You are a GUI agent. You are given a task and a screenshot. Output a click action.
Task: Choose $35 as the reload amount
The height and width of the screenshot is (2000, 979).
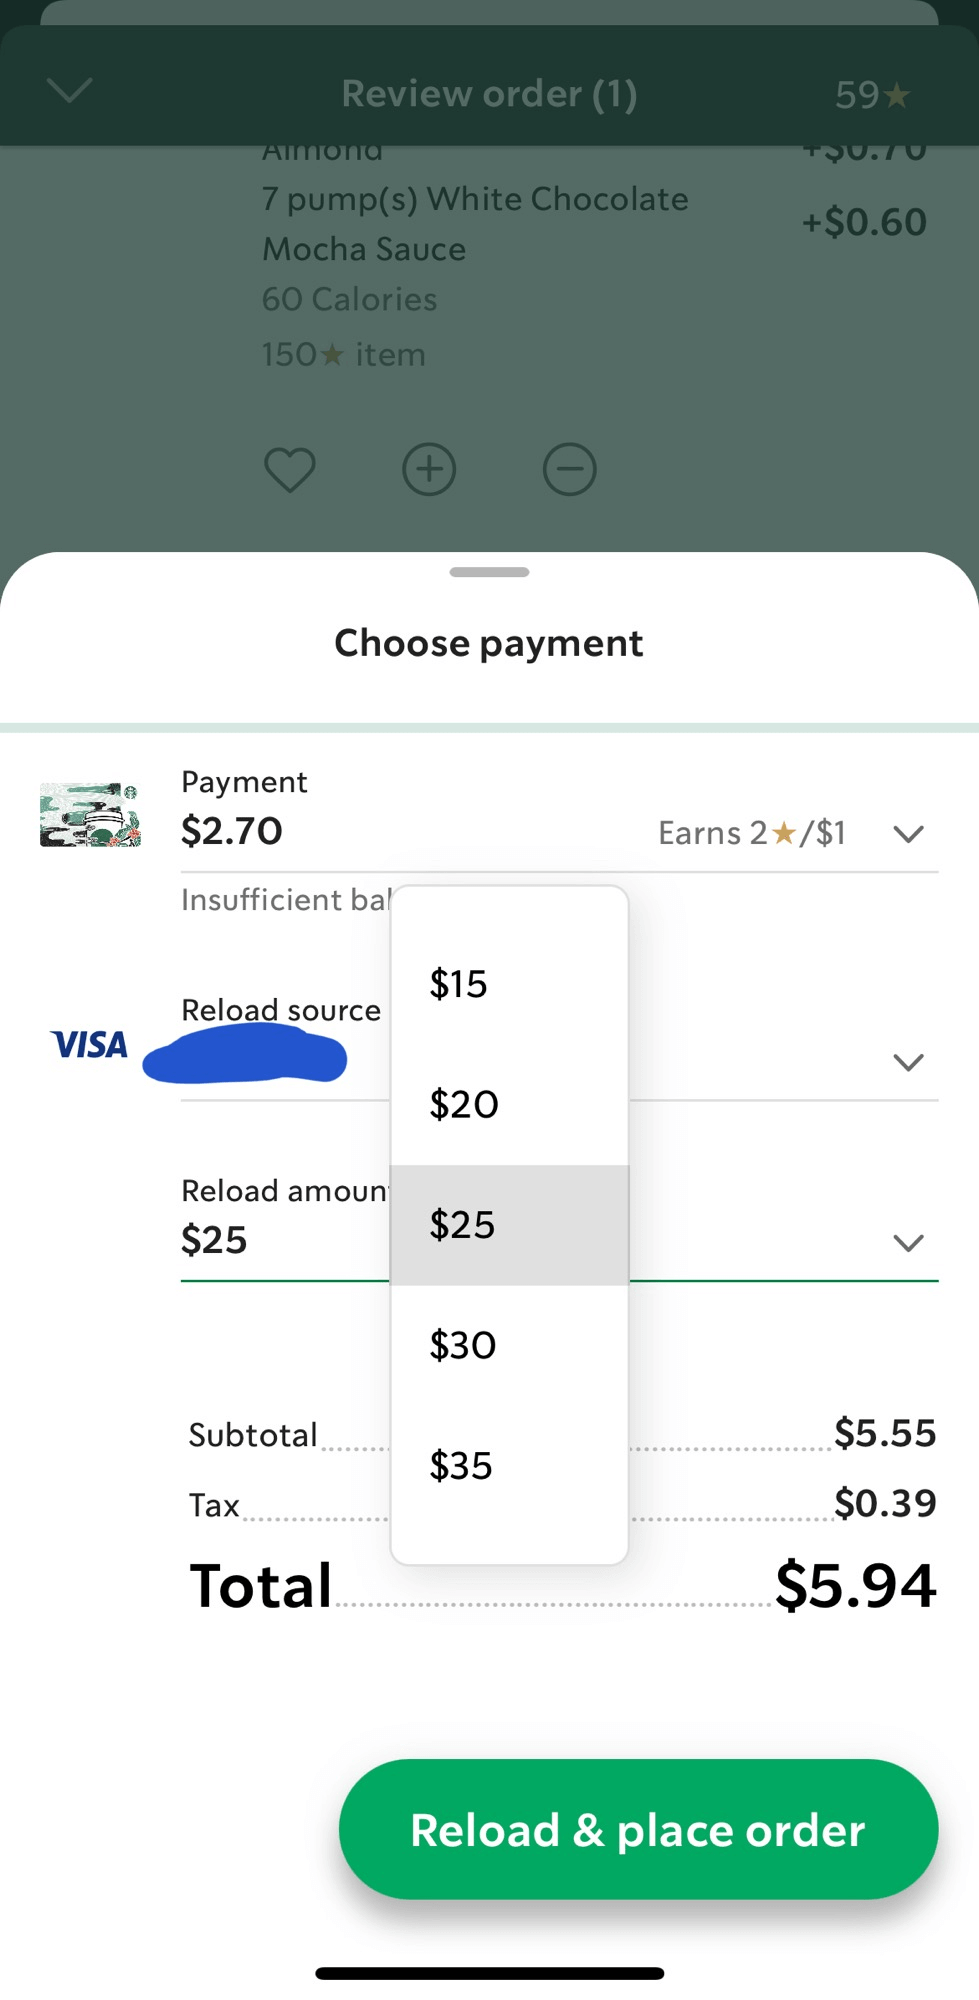click(460, 1466)
